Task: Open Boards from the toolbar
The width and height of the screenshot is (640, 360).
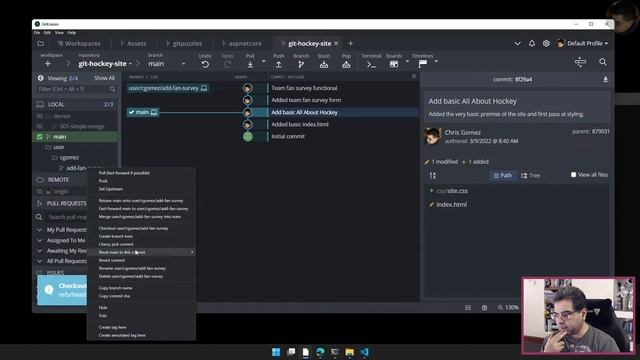Action: click(393, 64)
